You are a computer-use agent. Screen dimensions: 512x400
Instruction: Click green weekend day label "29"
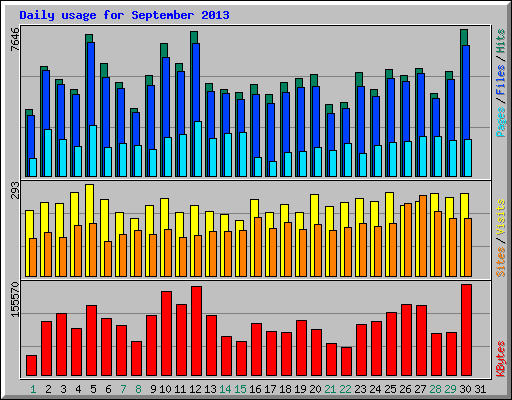click(x=450, y=389)
